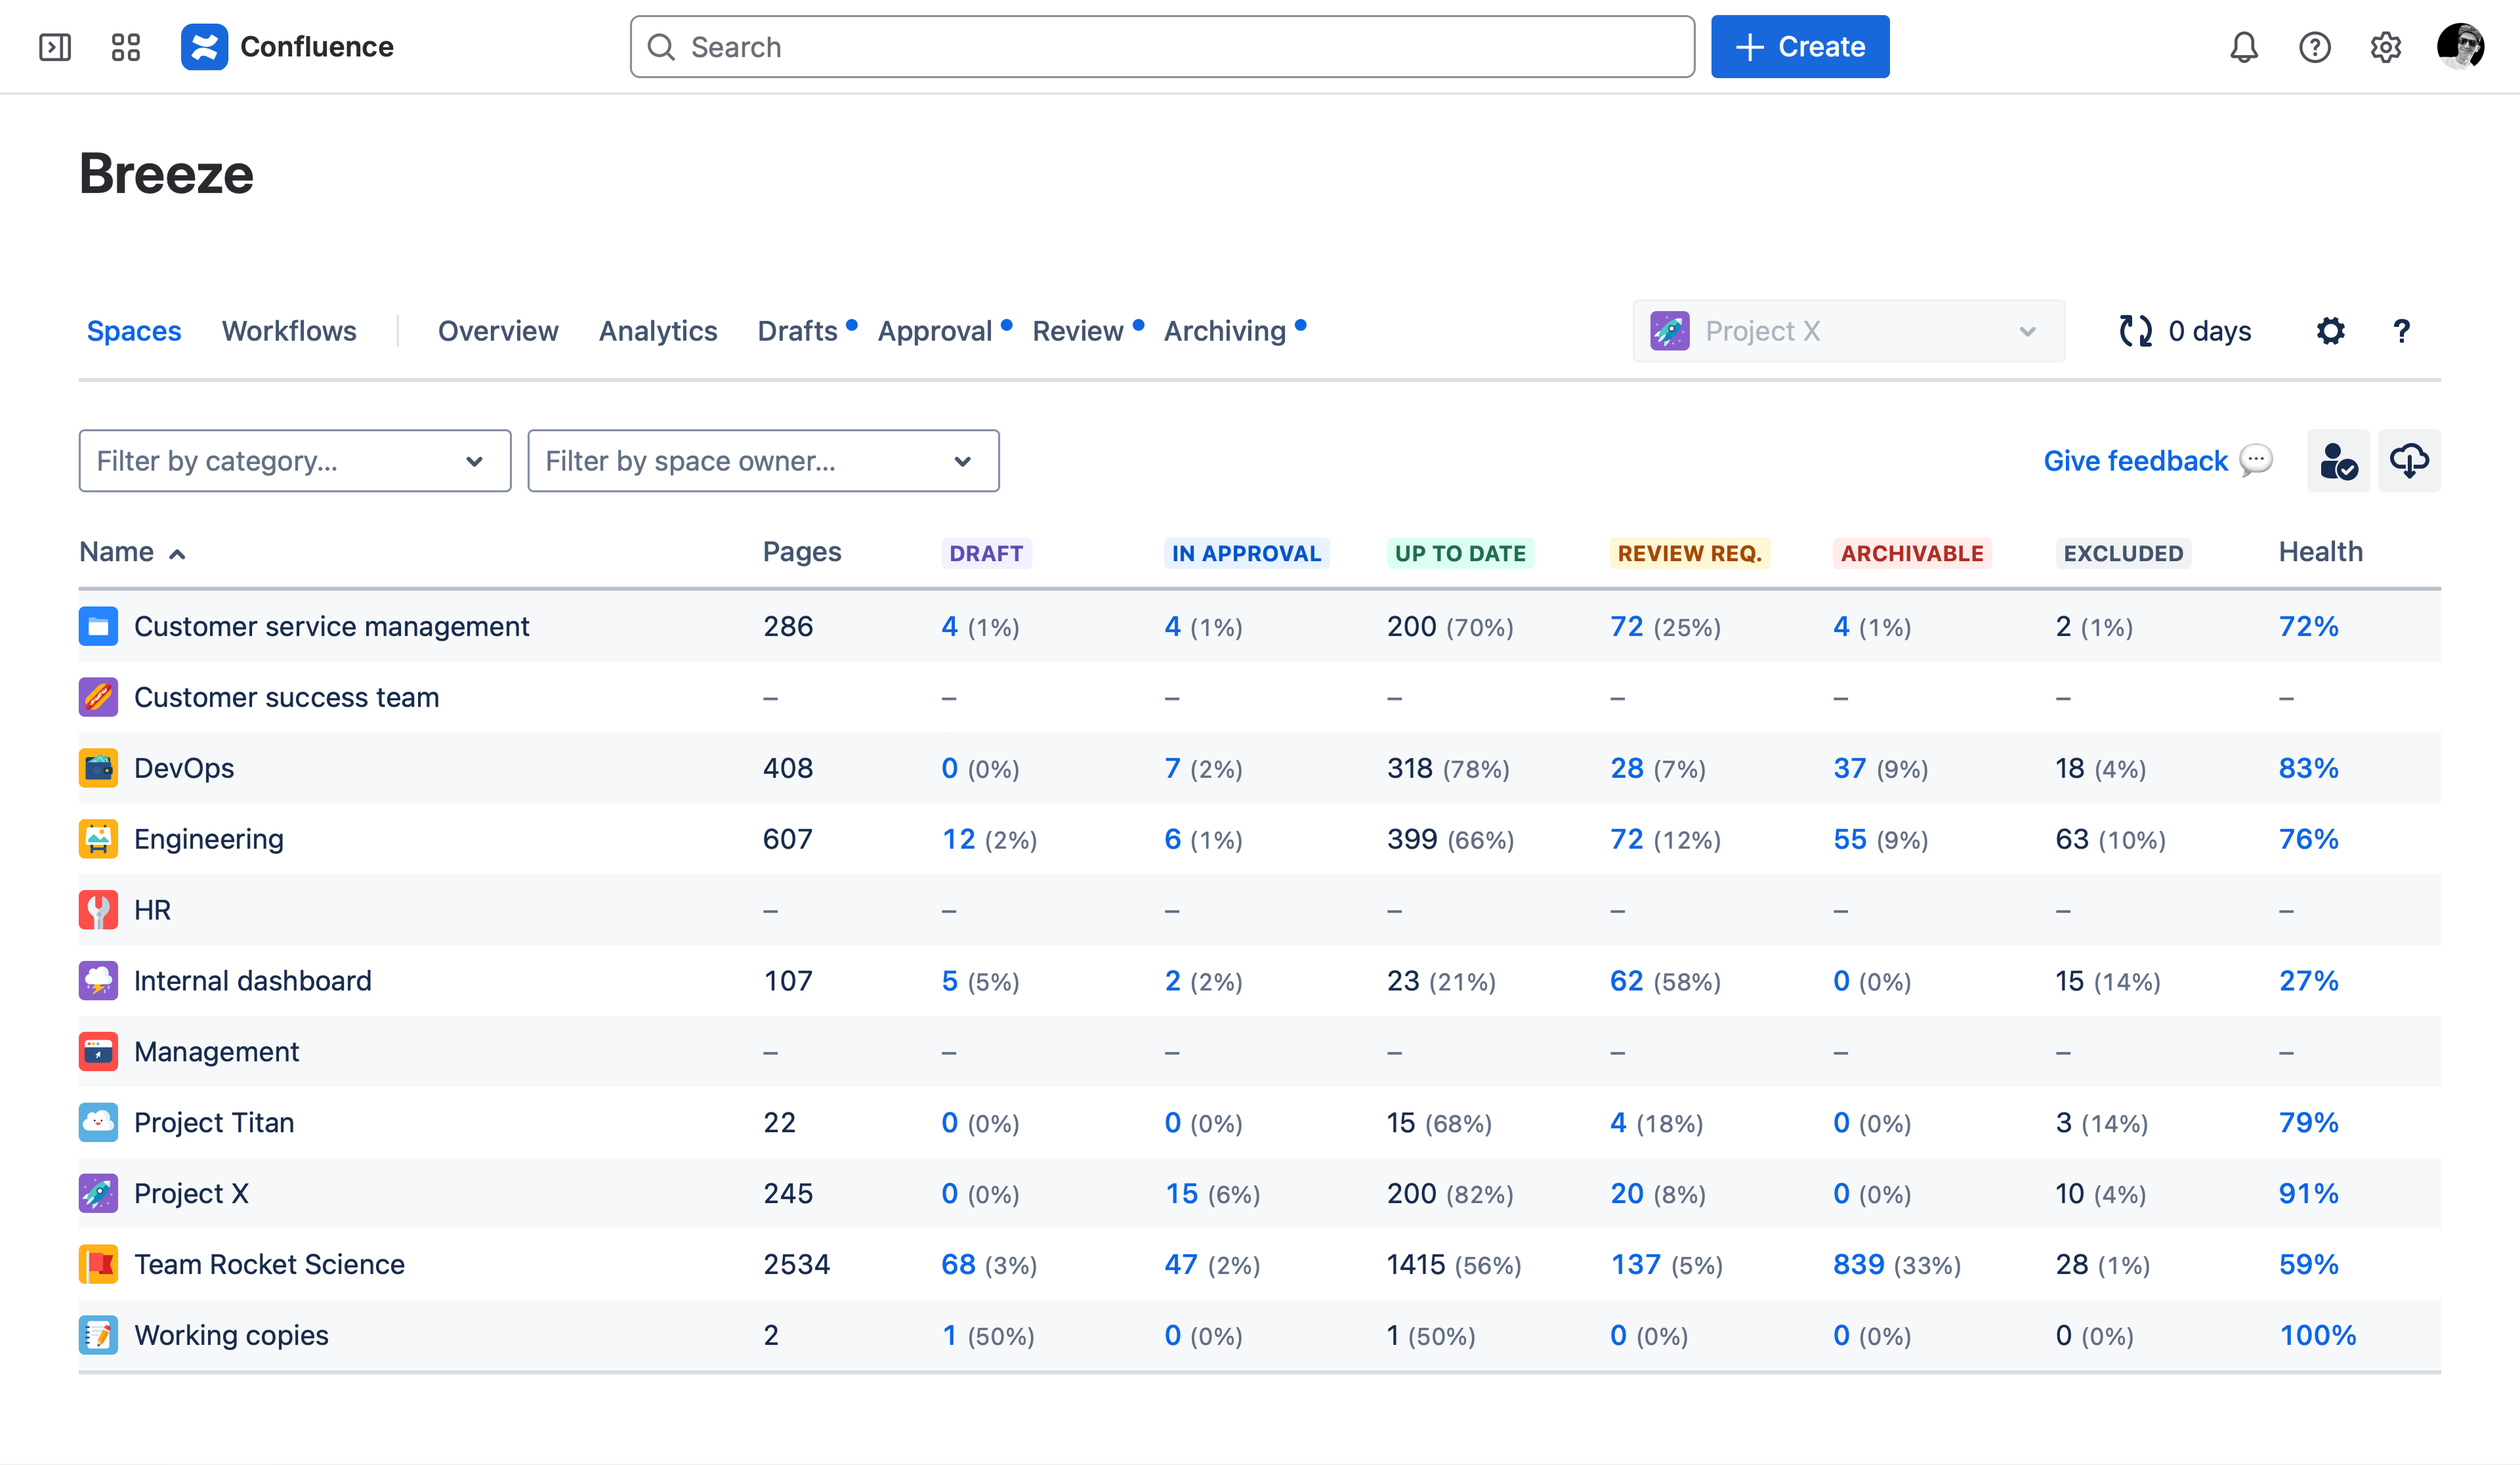Collapse the sidebar with the panel icon
Screen dimensions: 2520x1465
[55, 46]
